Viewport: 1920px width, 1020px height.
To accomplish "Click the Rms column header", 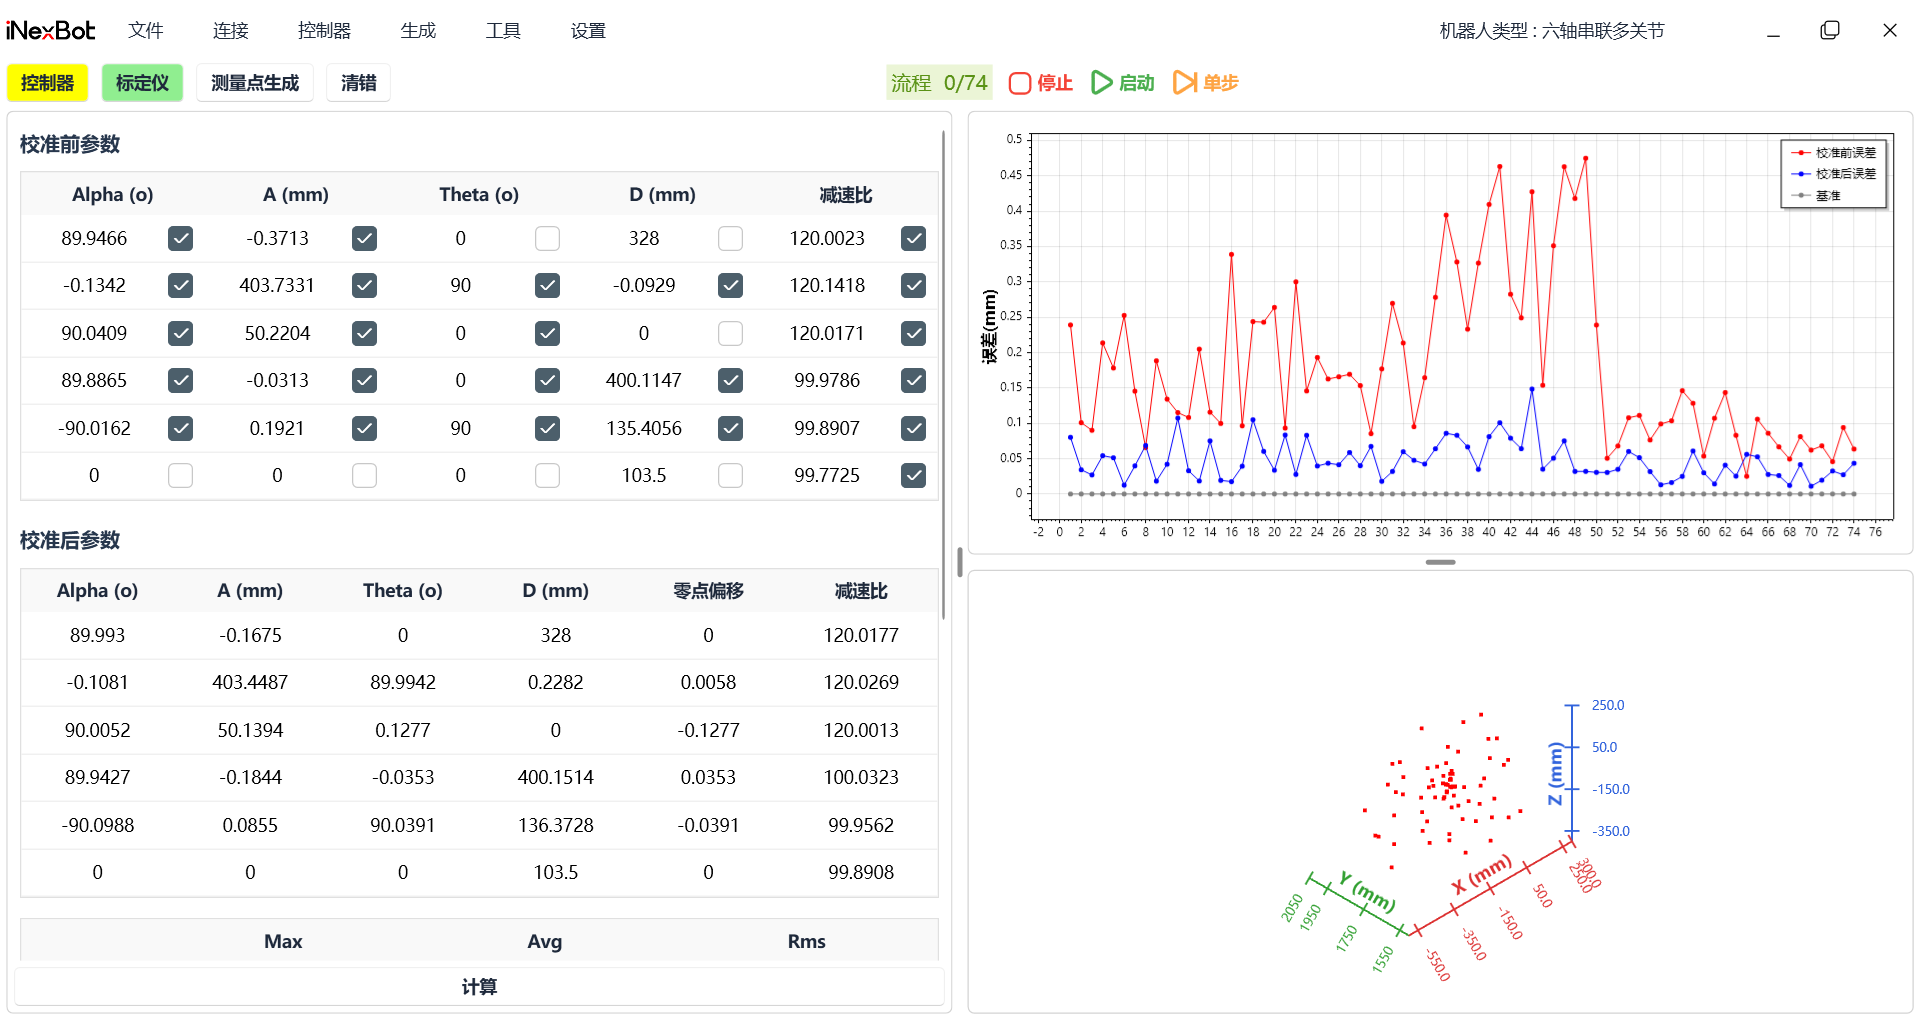I will tap(806, 942).
